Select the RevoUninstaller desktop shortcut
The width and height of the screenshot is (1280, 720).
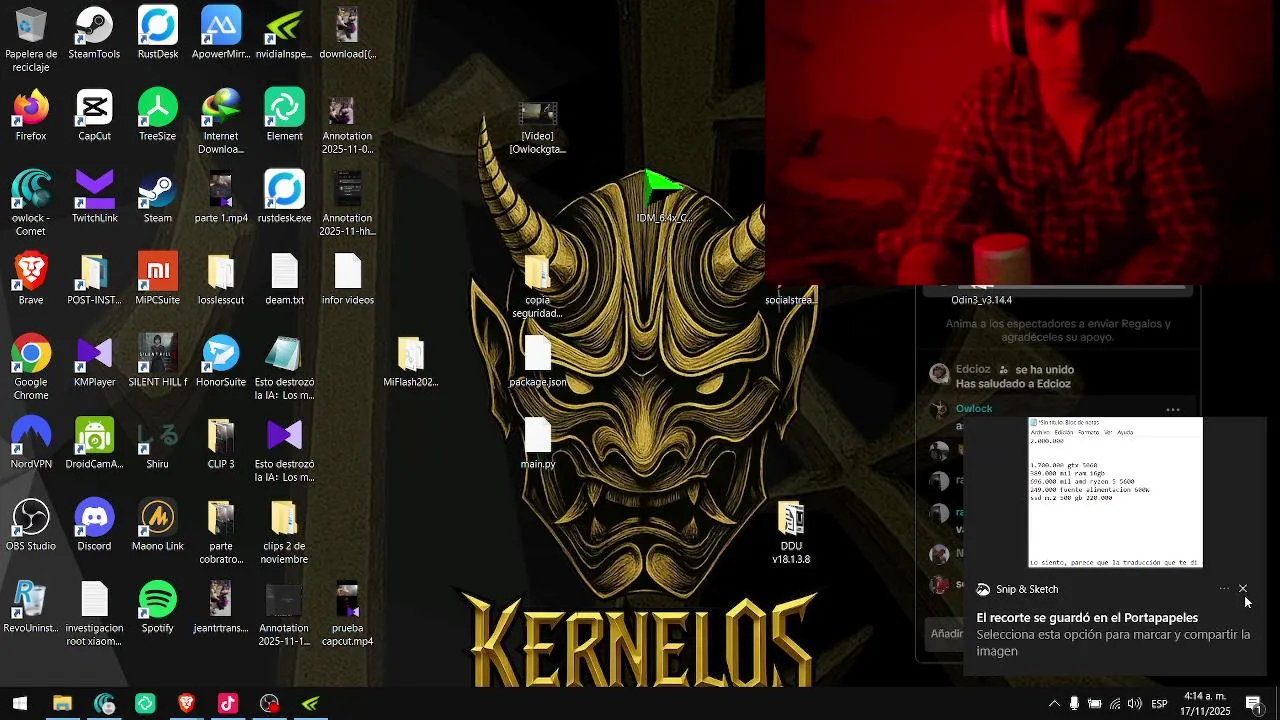pyautogui.click(x=31, y=607)
